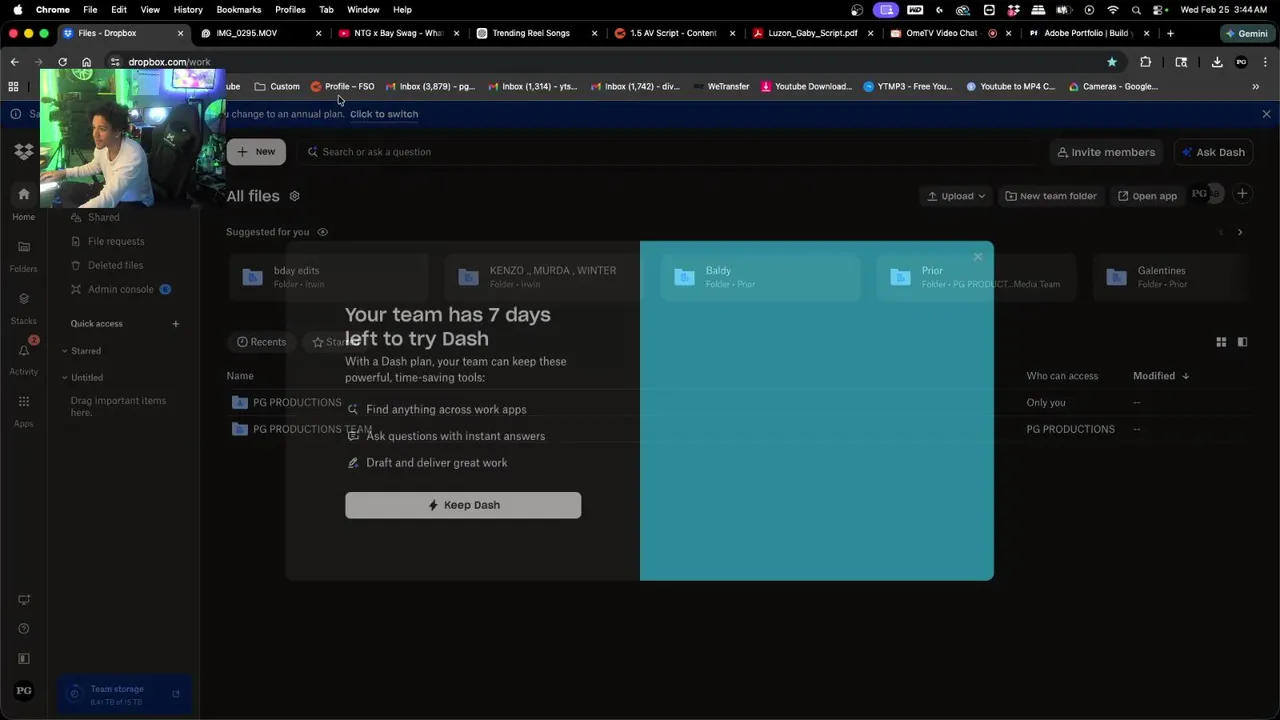This screenshot has height=720, width=1280.
Task: Create a New team folder
Action: click(1051, 196)
